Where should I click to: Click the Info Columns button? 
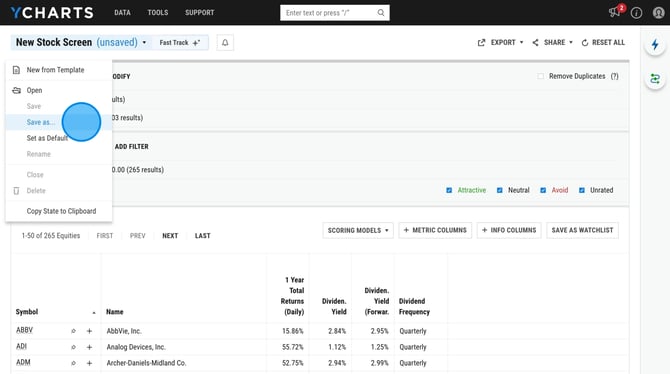pyautogui.click(x=509, y=230)
